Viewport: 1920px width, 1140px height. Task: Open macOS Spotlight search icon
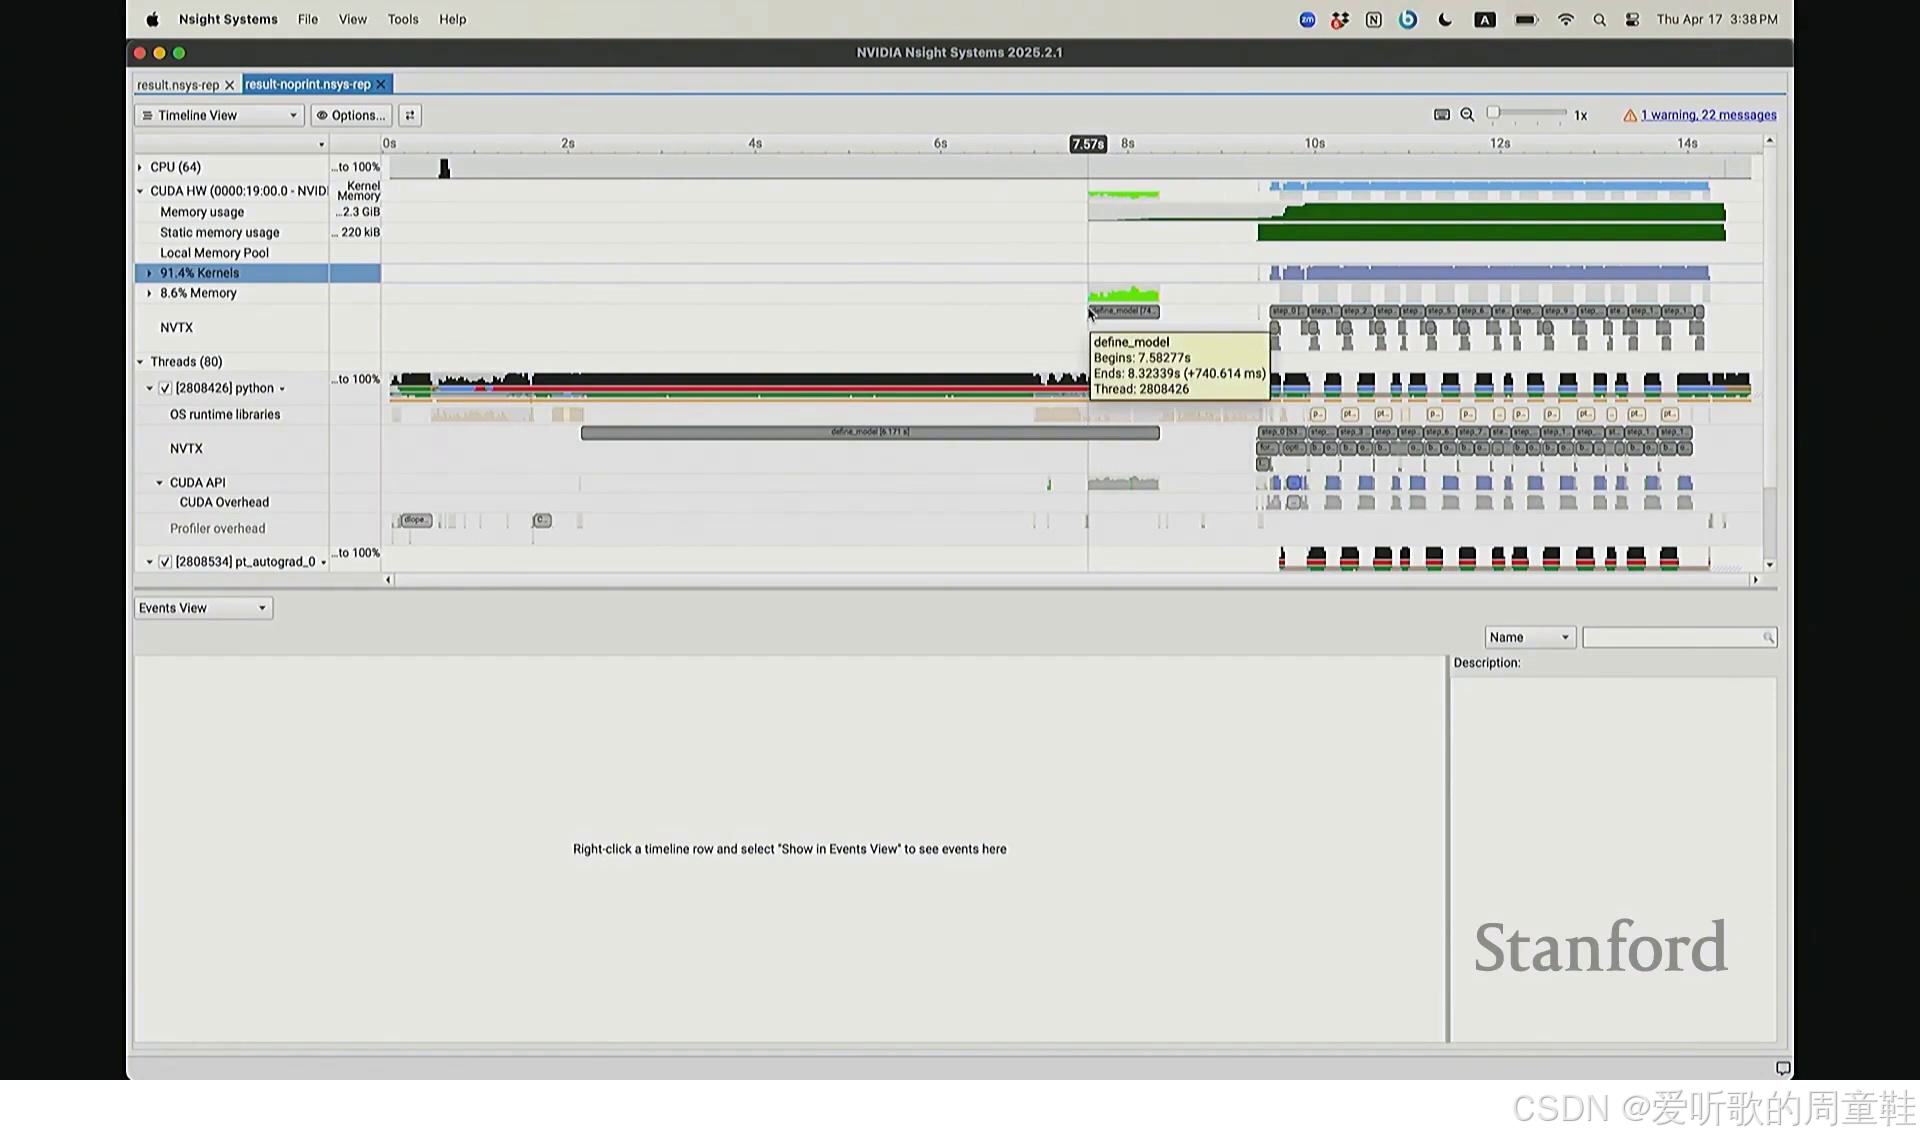[x=1599, y=20]
